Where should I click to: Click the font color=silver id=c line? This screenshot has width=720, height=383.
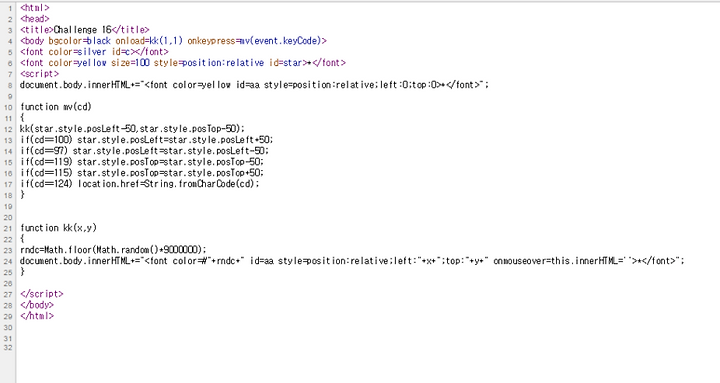click(x=94, y=52)
